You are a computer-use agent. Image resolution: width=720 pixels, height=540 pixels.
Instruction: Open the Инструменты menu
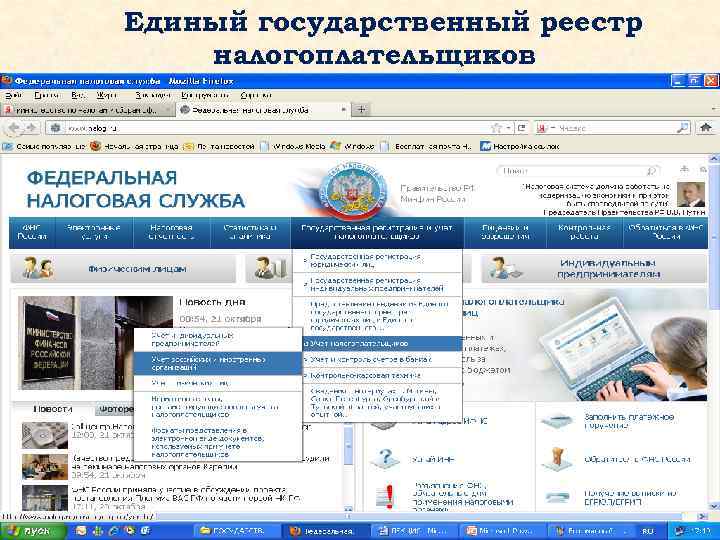coord(204,96)
